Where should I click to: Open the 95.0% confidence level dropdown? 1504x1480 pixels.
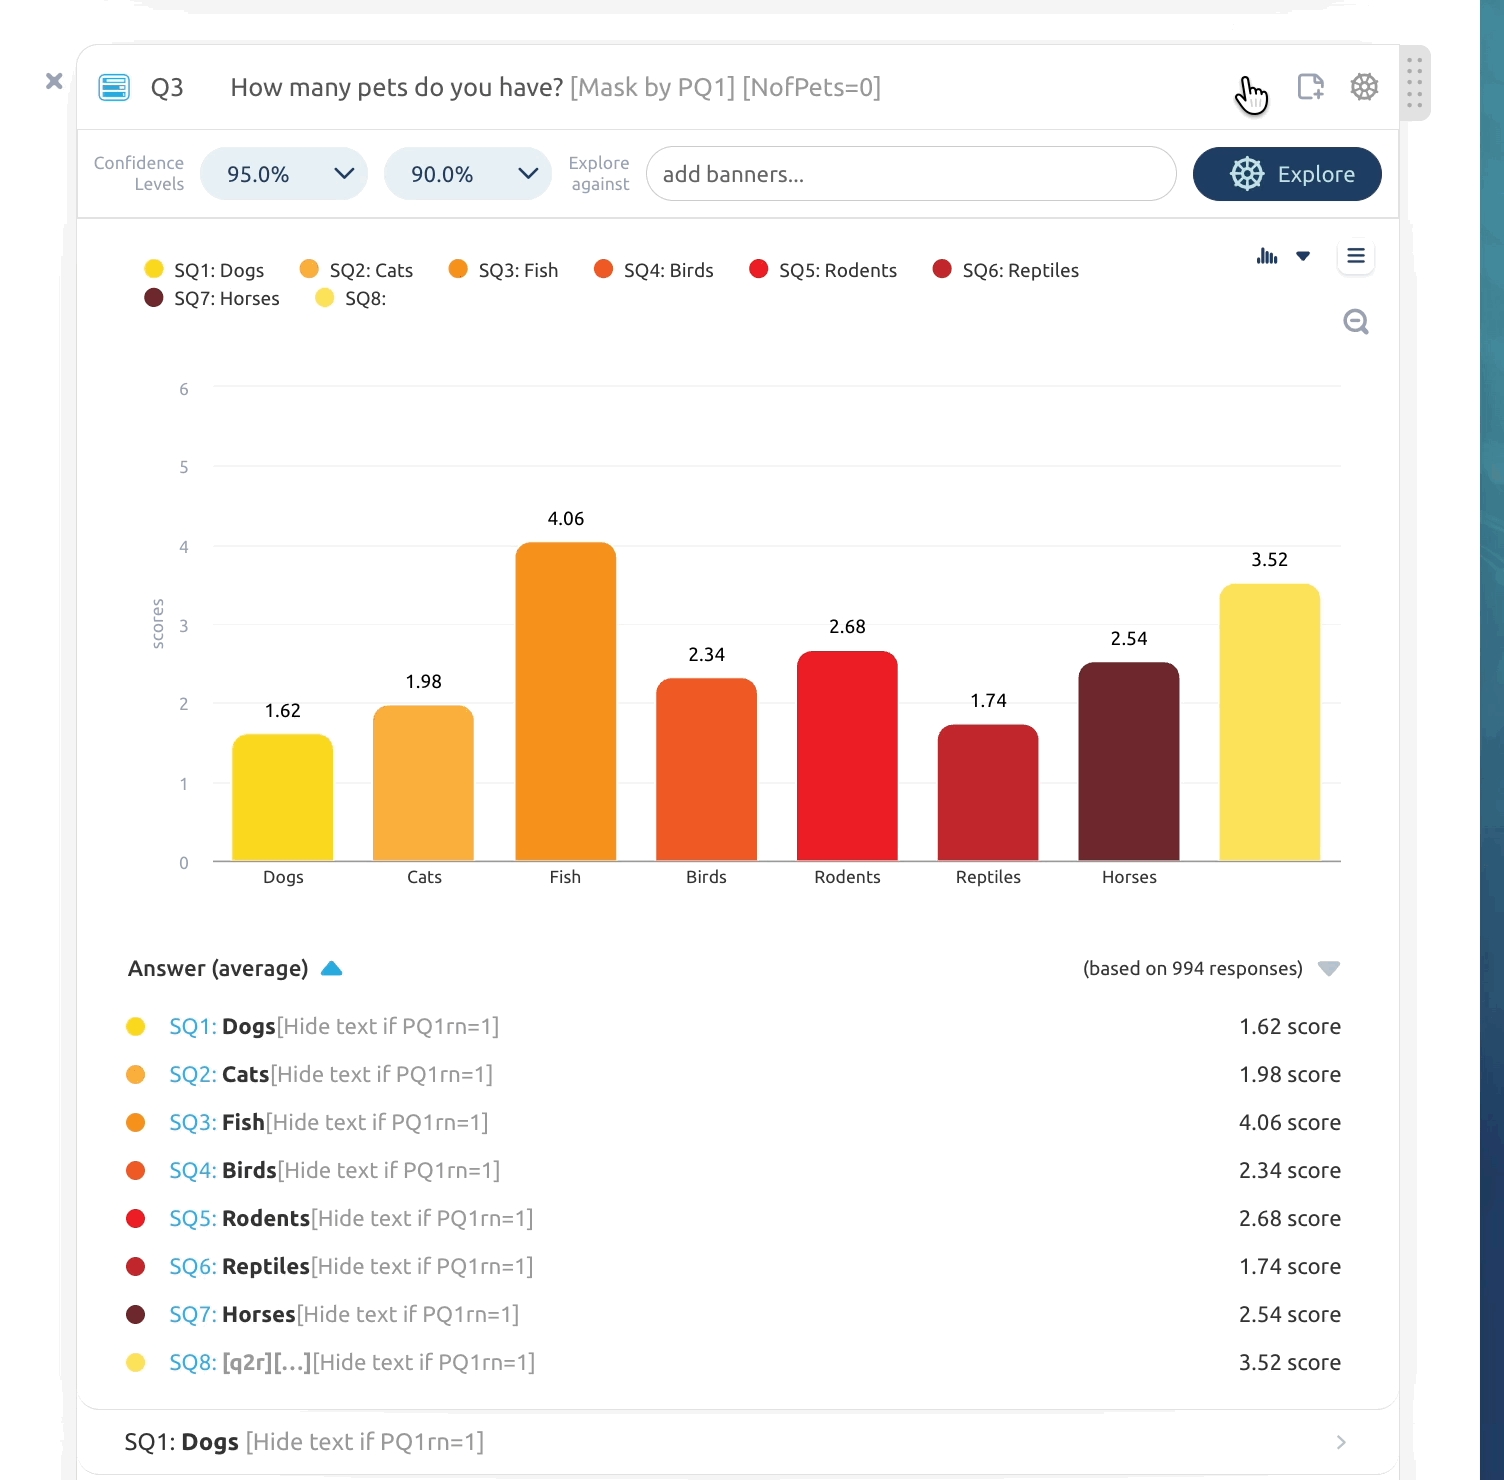[284, 174]
